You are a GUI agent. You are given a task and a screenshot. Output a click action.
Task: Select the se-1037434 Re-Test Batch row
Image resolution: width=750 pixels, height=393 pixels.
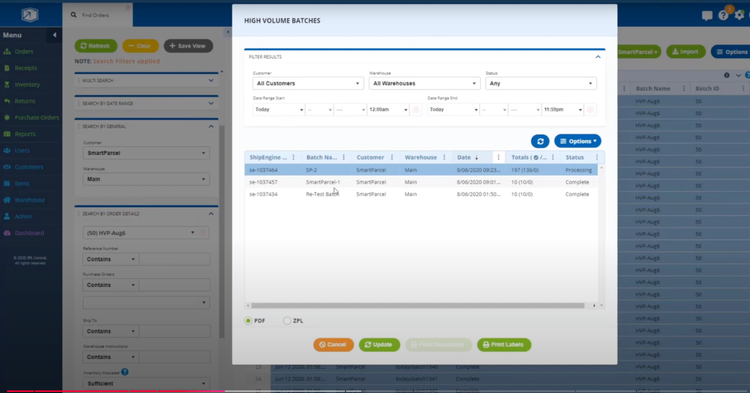421,194
